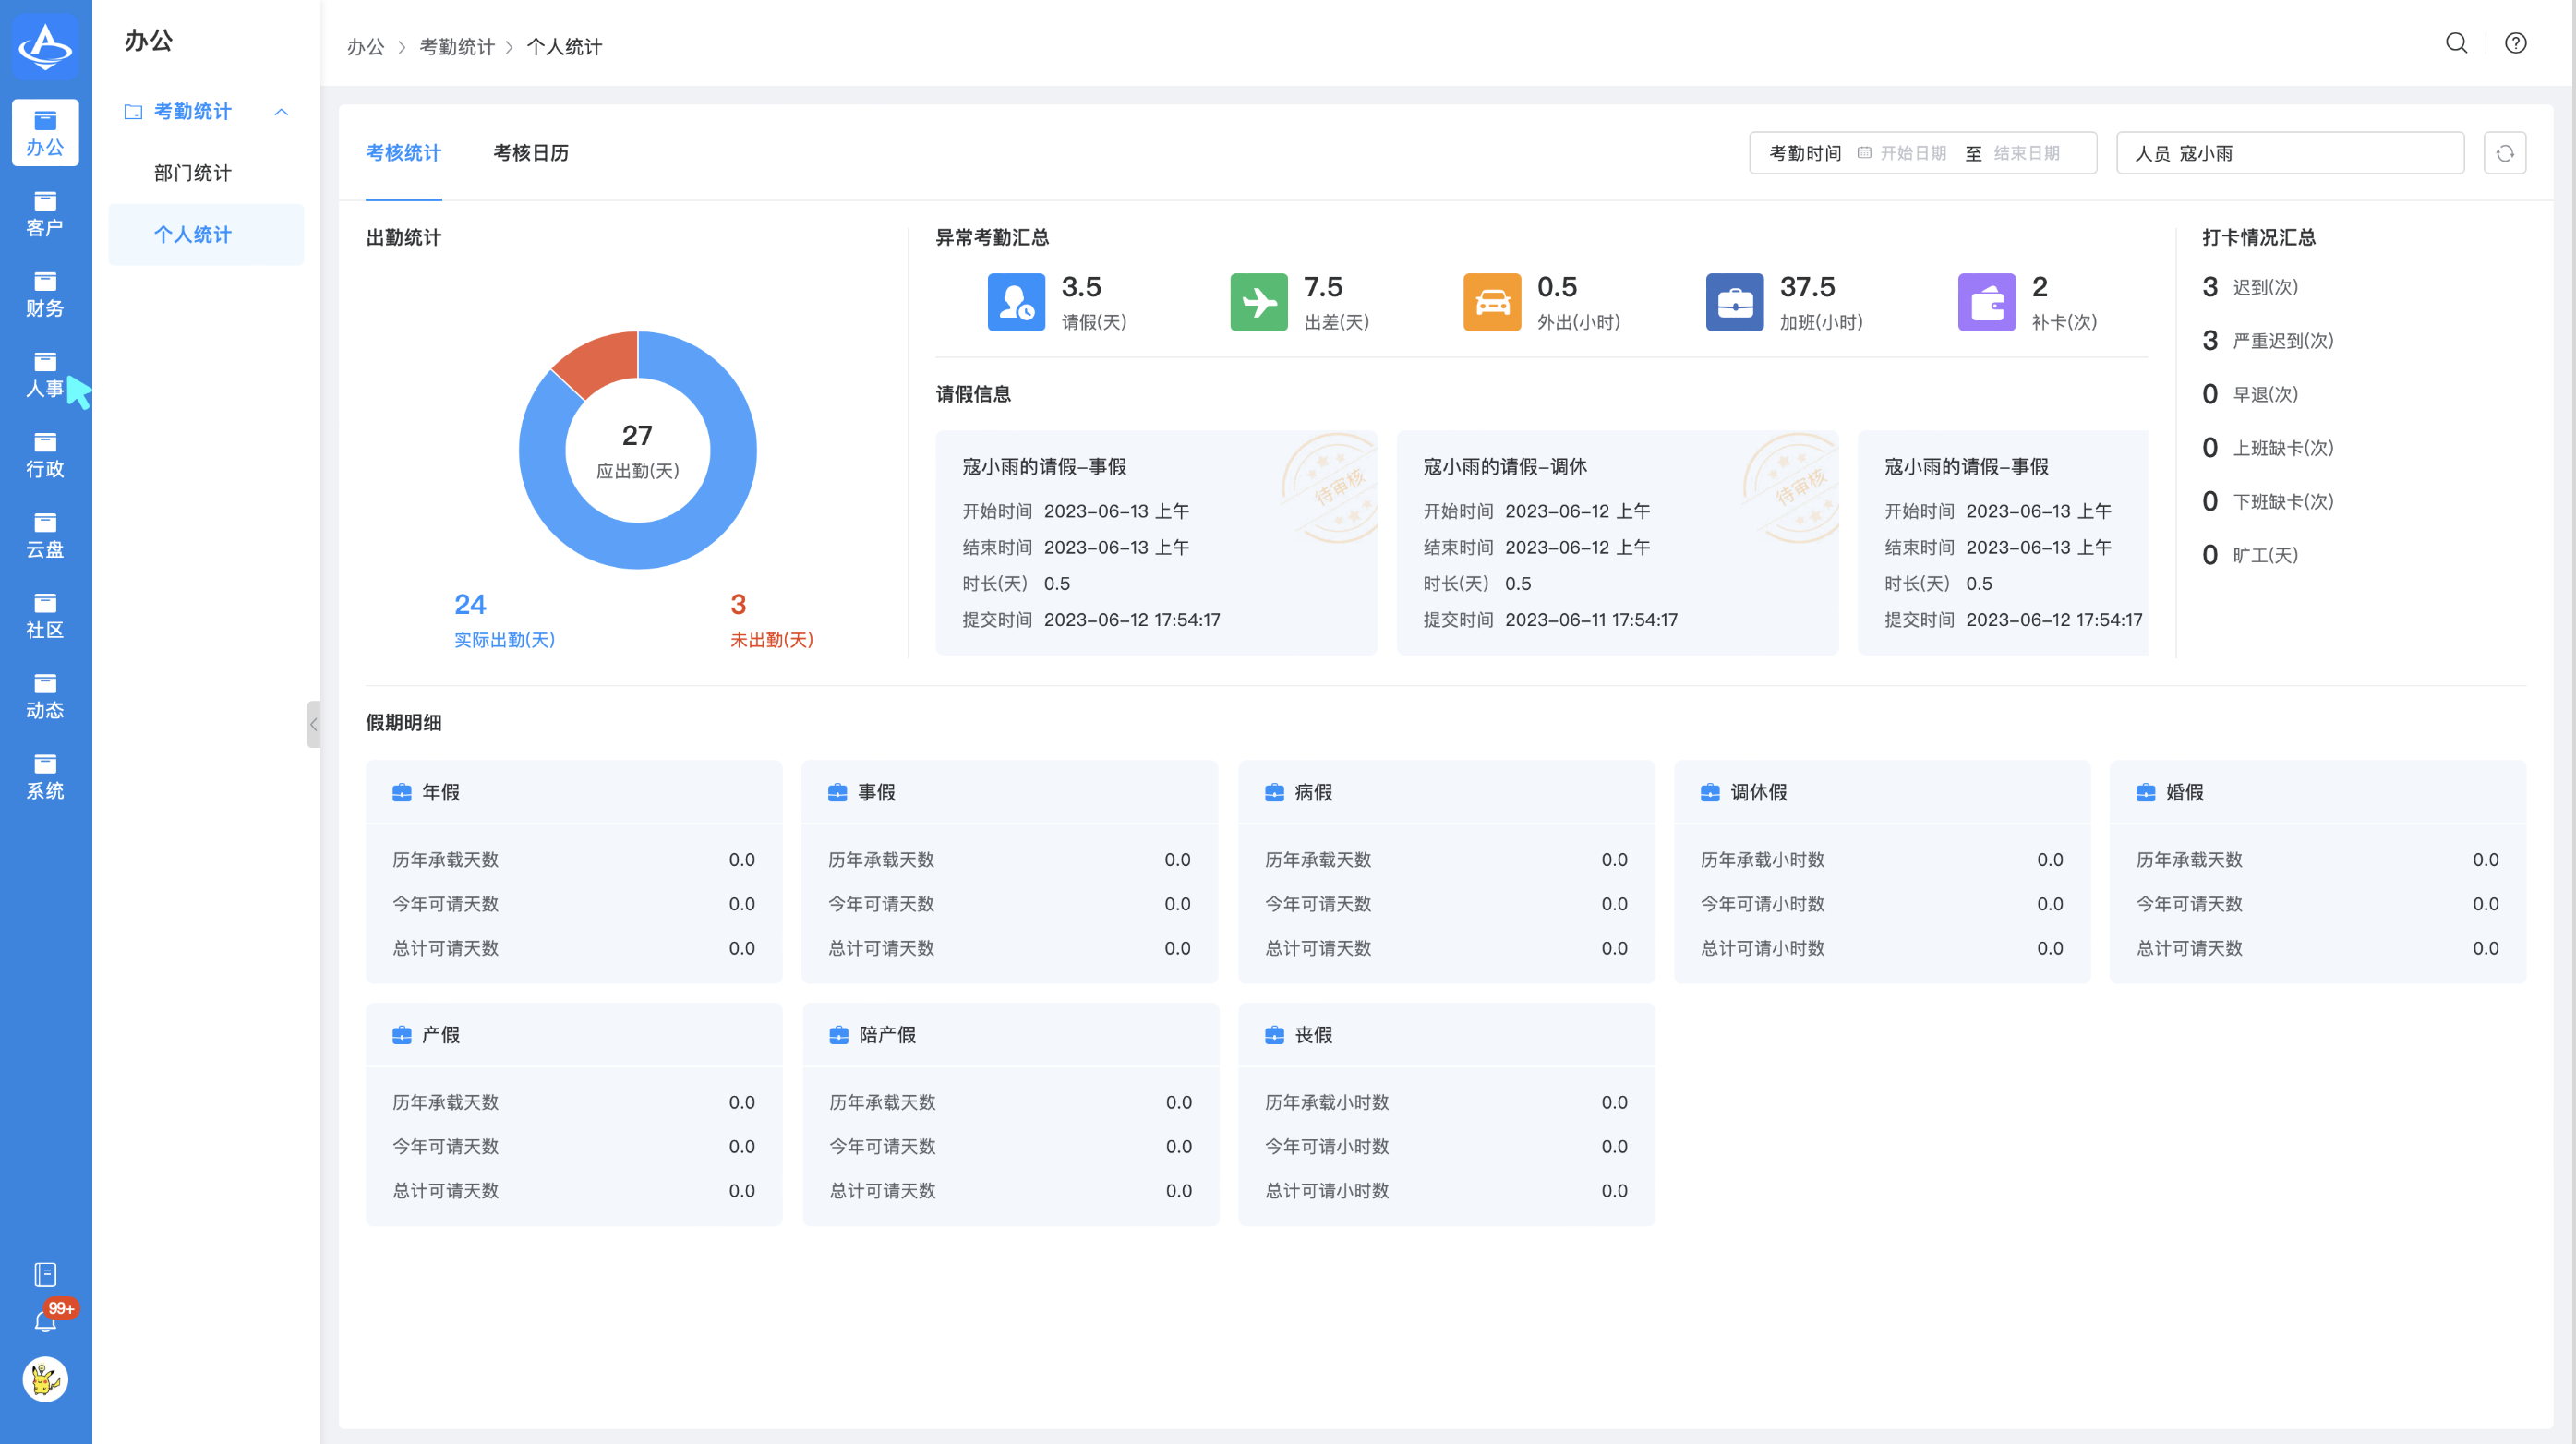Open the notebook icon above the bell
2576x1444 pixels.
click(x=45, y=1274)
